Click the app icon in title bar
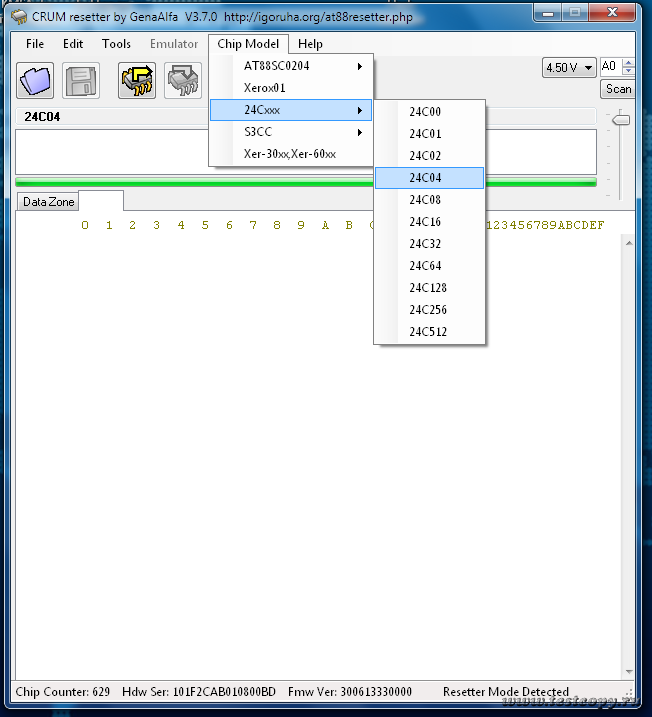 pos(18,18)
